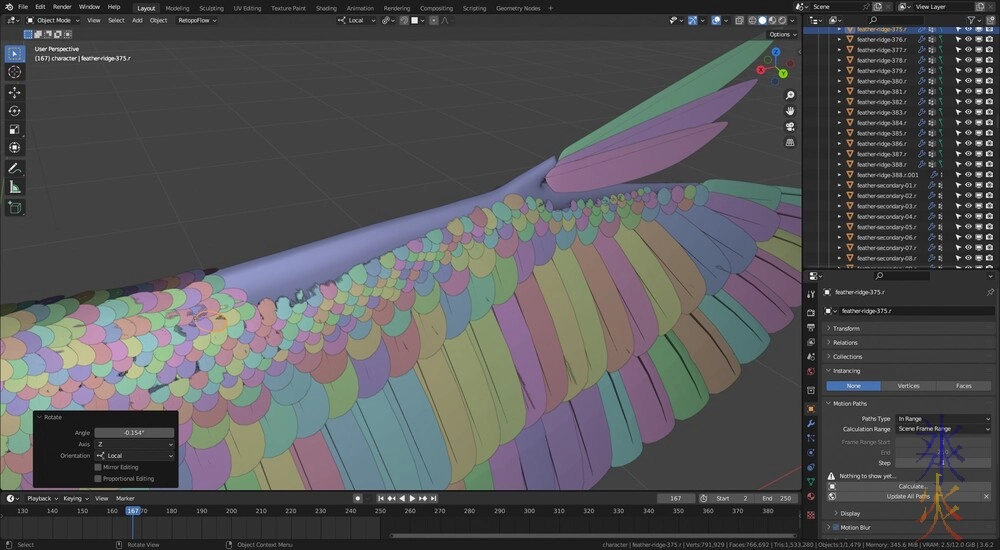Activate the Rotate tool
1000x550 pixels.
[x=15, y=111]
